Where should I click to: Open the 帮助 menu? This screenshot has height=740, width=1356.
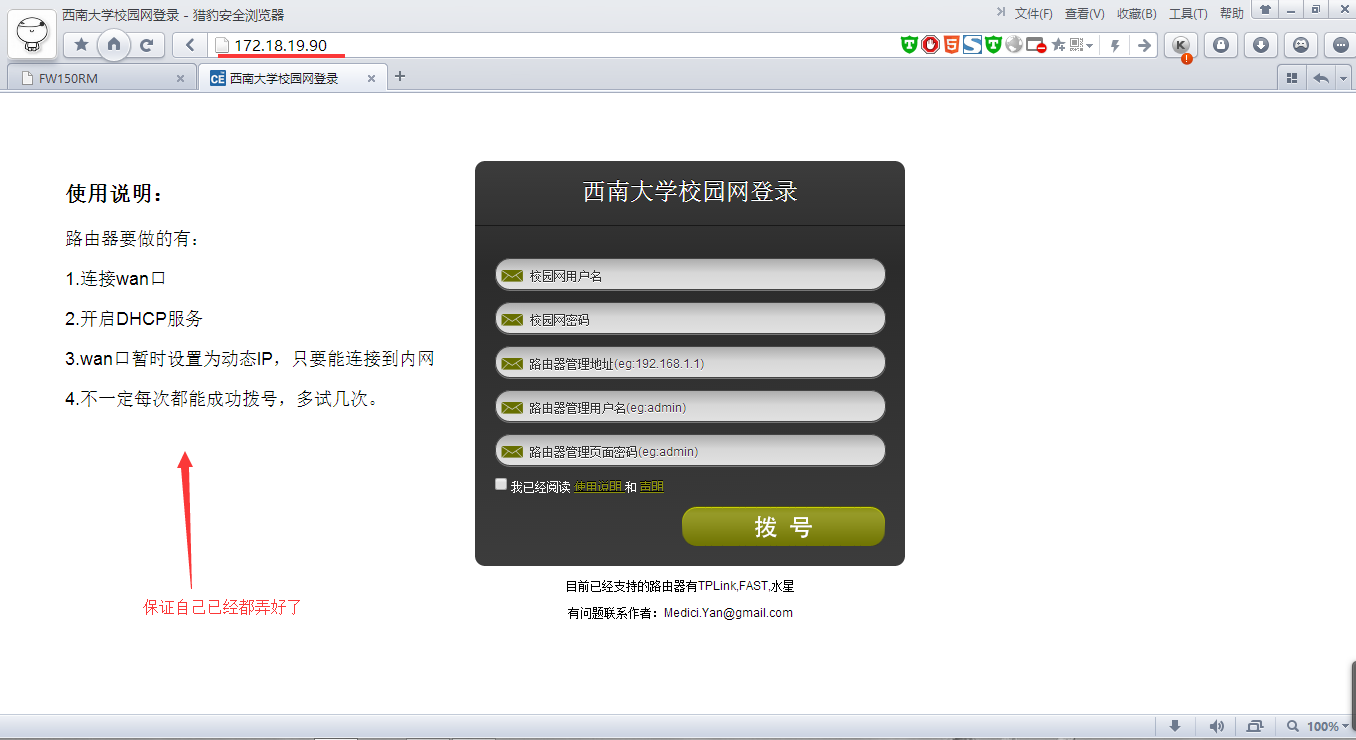point(1232,13)
